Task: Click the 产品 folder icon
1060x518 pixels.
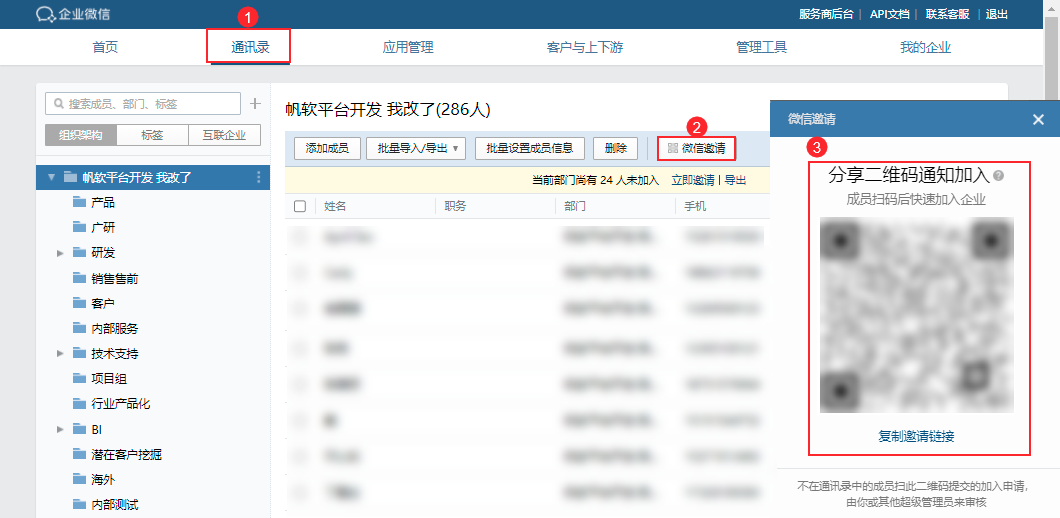Action: click(78, 202)
